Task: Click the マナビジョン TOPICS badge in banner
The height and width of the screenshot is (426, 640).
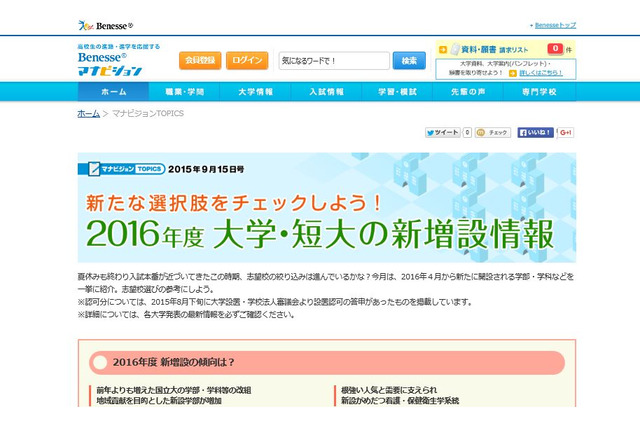Action: 121,169
